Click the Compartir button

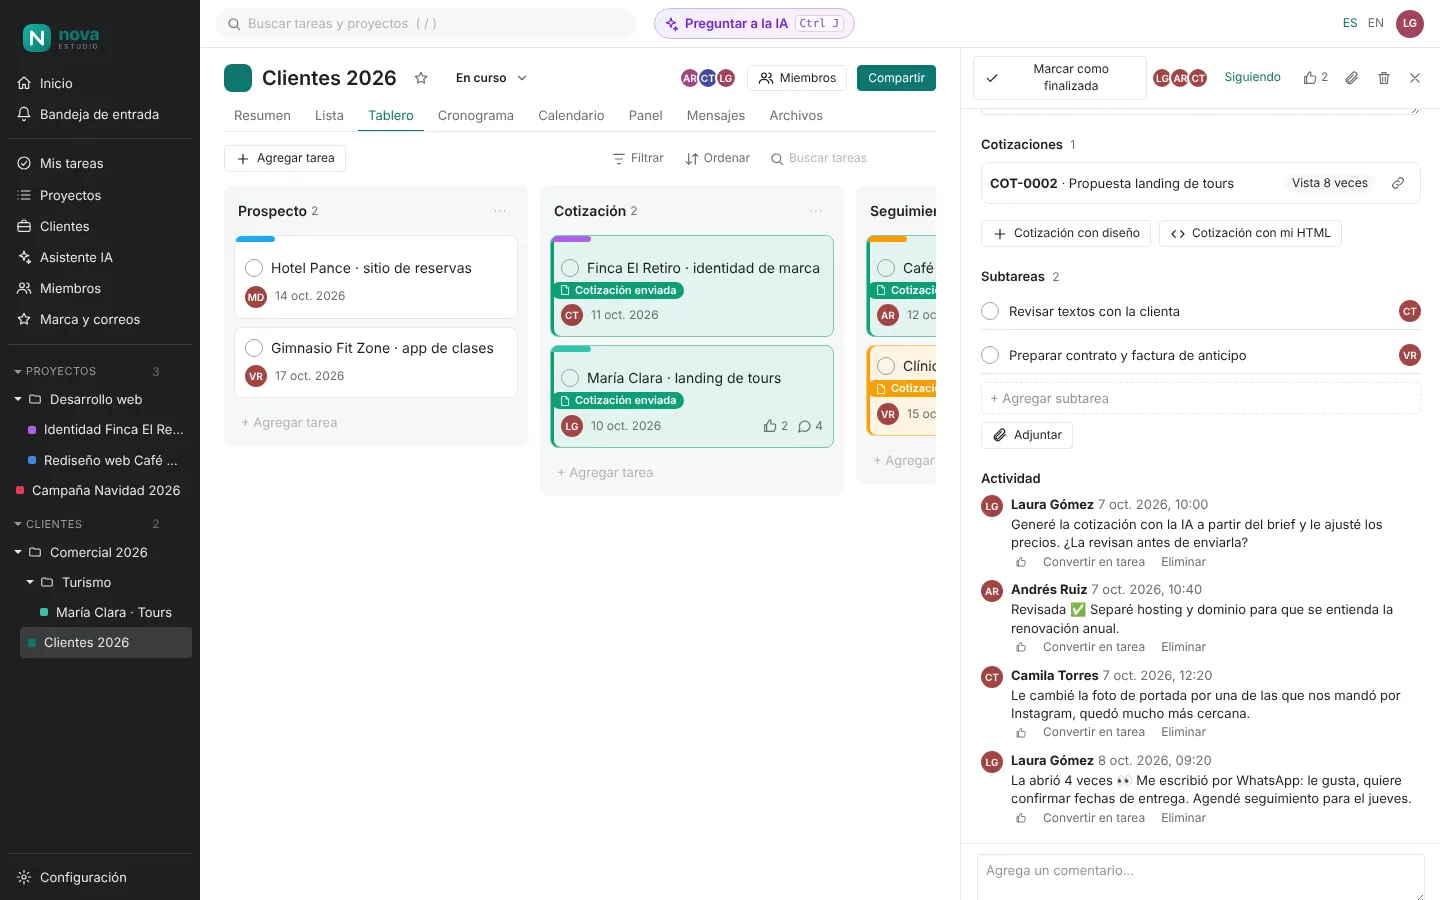coord(896,78)
